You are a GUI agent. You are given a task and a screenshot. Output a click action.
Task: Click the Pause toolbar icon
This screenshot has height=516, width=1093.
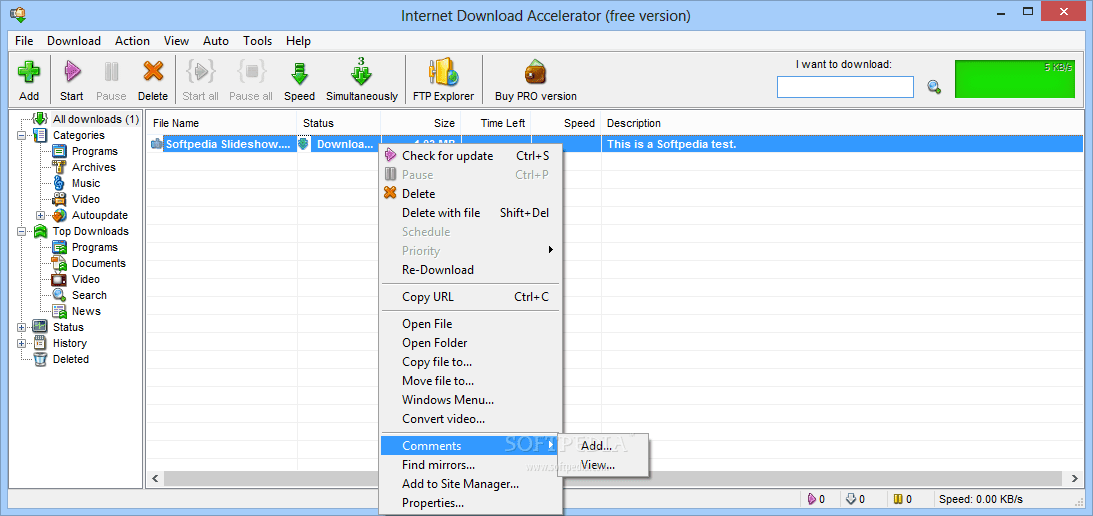[x=111, y=73]
